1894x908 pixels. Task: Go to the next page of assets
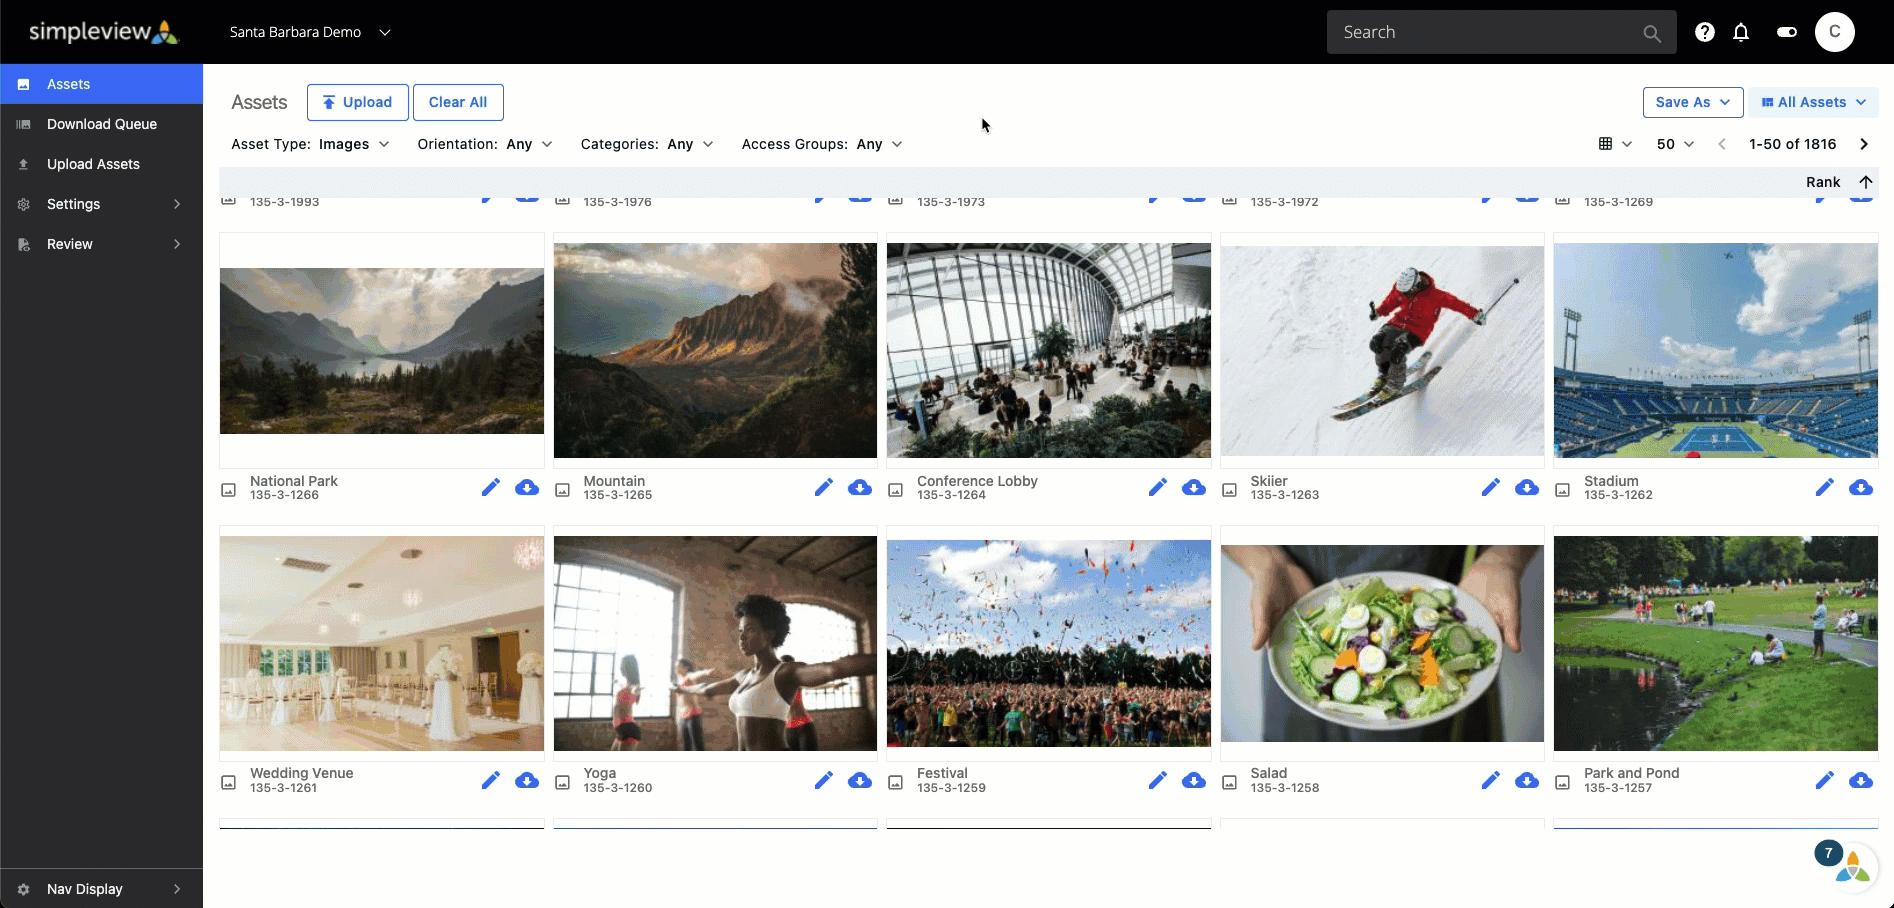pos(1864,144)
